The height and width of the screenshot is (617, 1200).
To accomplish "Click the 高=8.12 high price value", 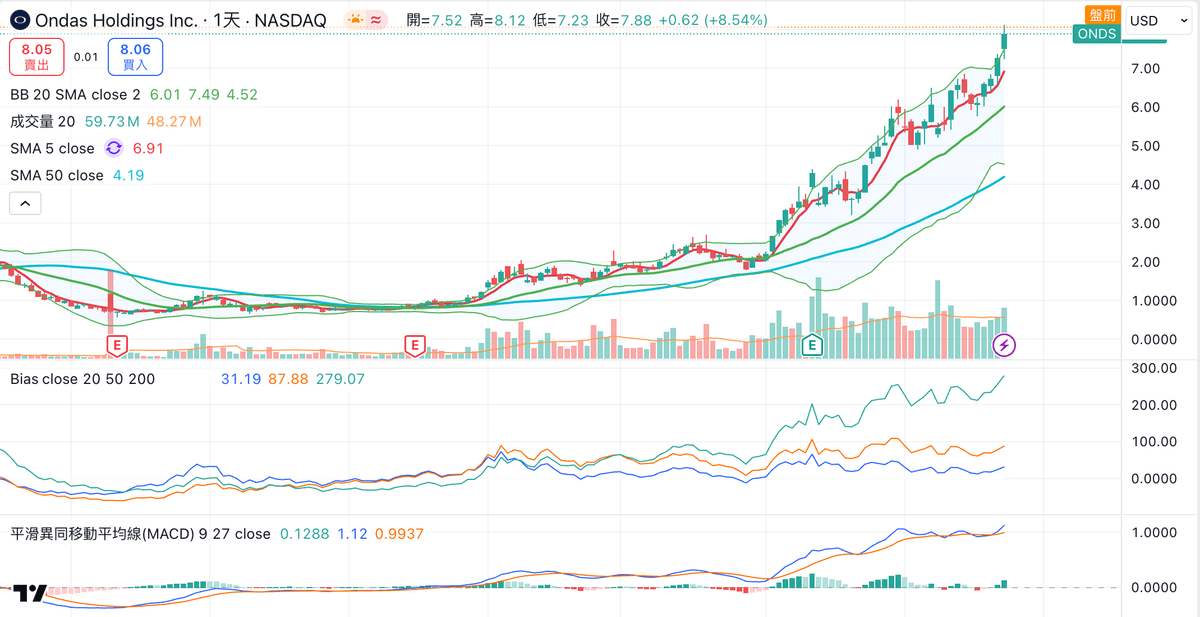I will pos(496,20).
